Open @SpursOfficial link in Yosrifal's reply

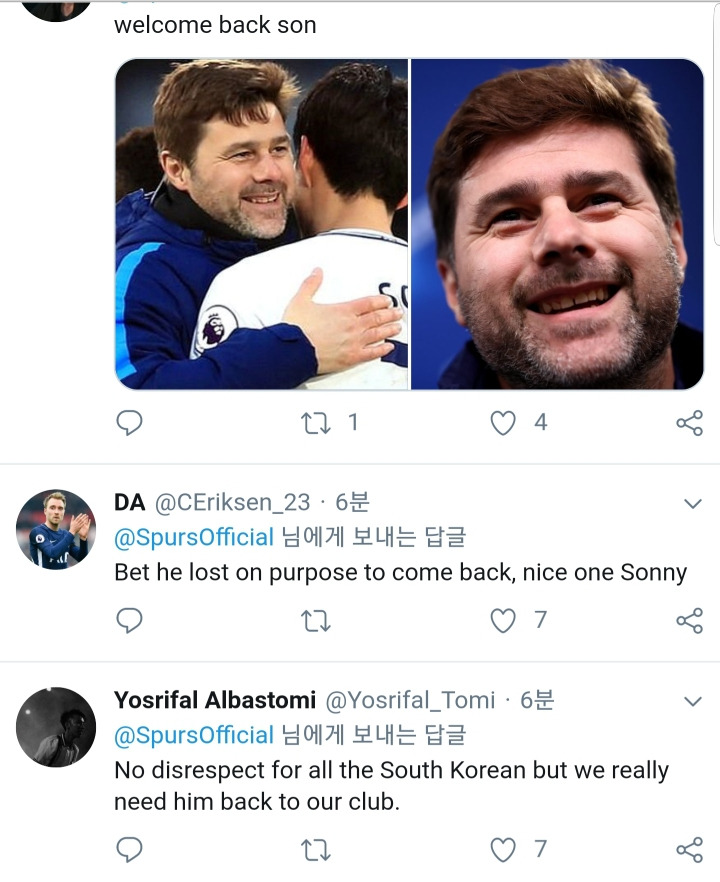coord(193,735)
